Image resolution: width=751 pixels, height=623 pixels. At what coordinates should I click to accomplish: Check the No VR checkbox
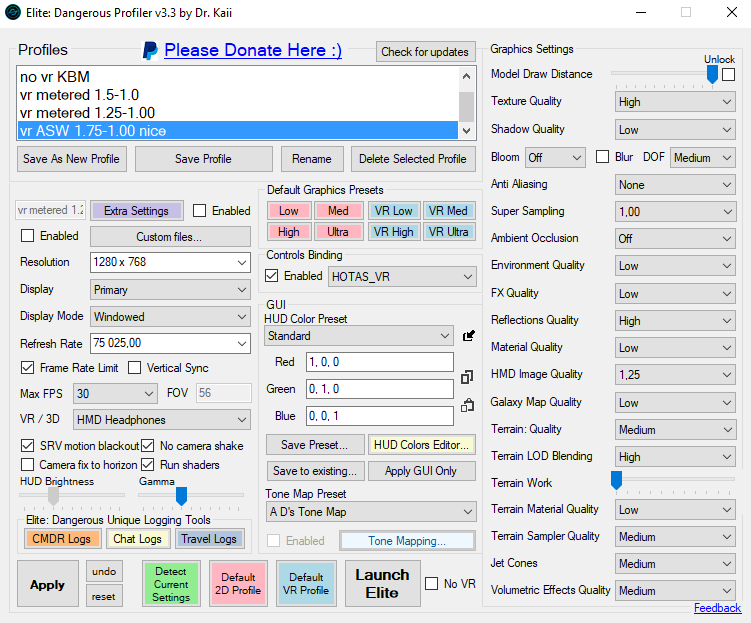tap(432, 584)
